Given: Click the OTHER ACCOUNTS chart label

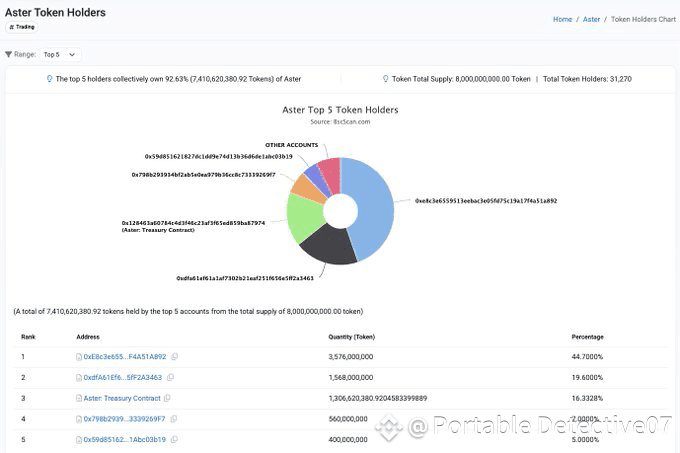Looking at the screenshot, I should coord(291,145).
